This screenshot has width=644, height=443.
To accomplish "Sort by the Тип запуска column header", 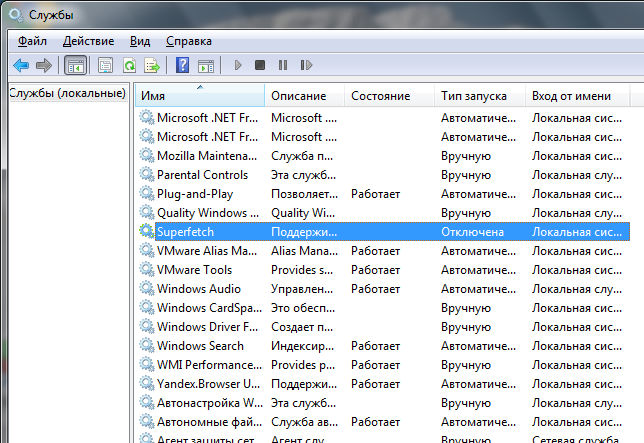I will (480, 96).
